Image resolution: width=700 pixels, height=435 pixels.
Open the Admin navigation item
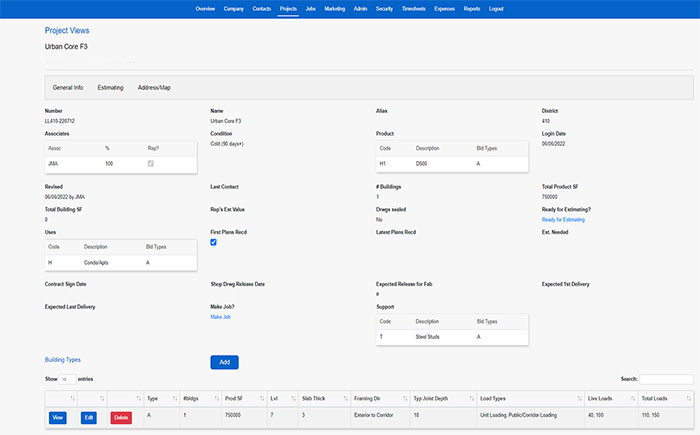coord(360,8)
